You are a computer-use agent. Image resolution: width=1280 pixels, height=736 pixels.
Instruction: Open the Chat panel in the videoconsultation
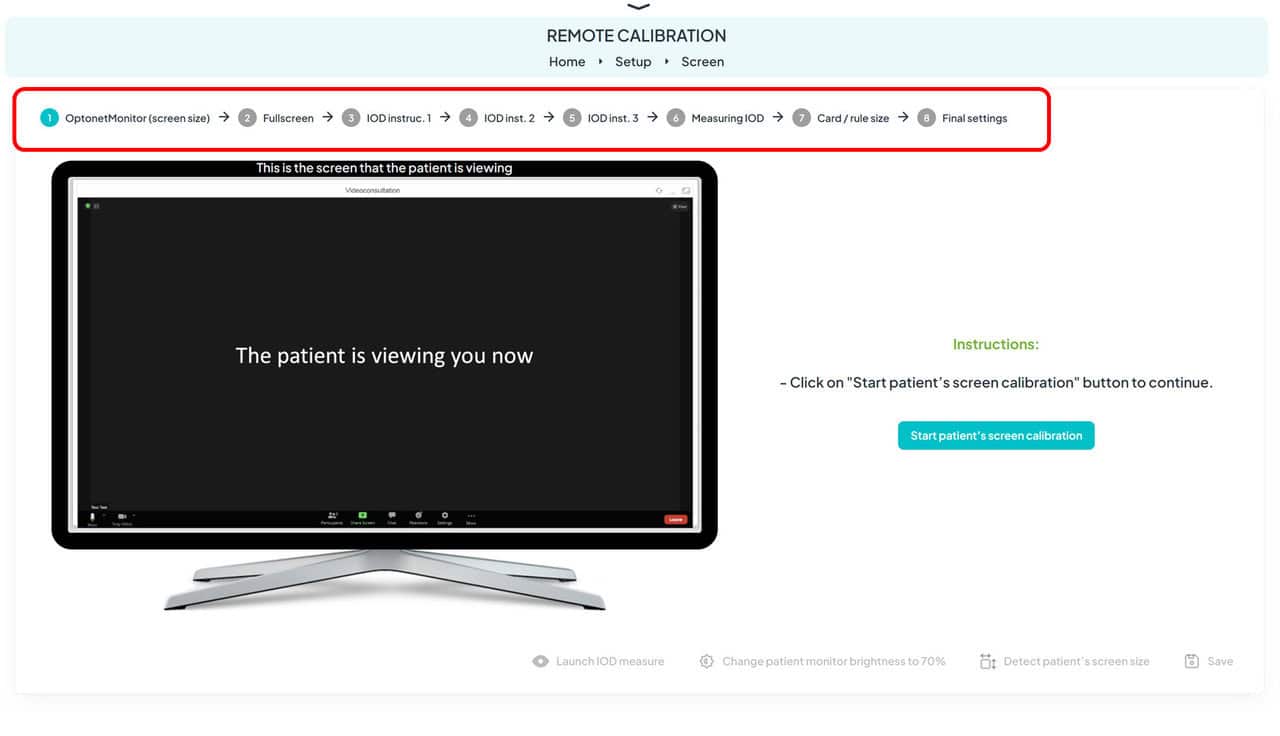(x=393, y=517)
